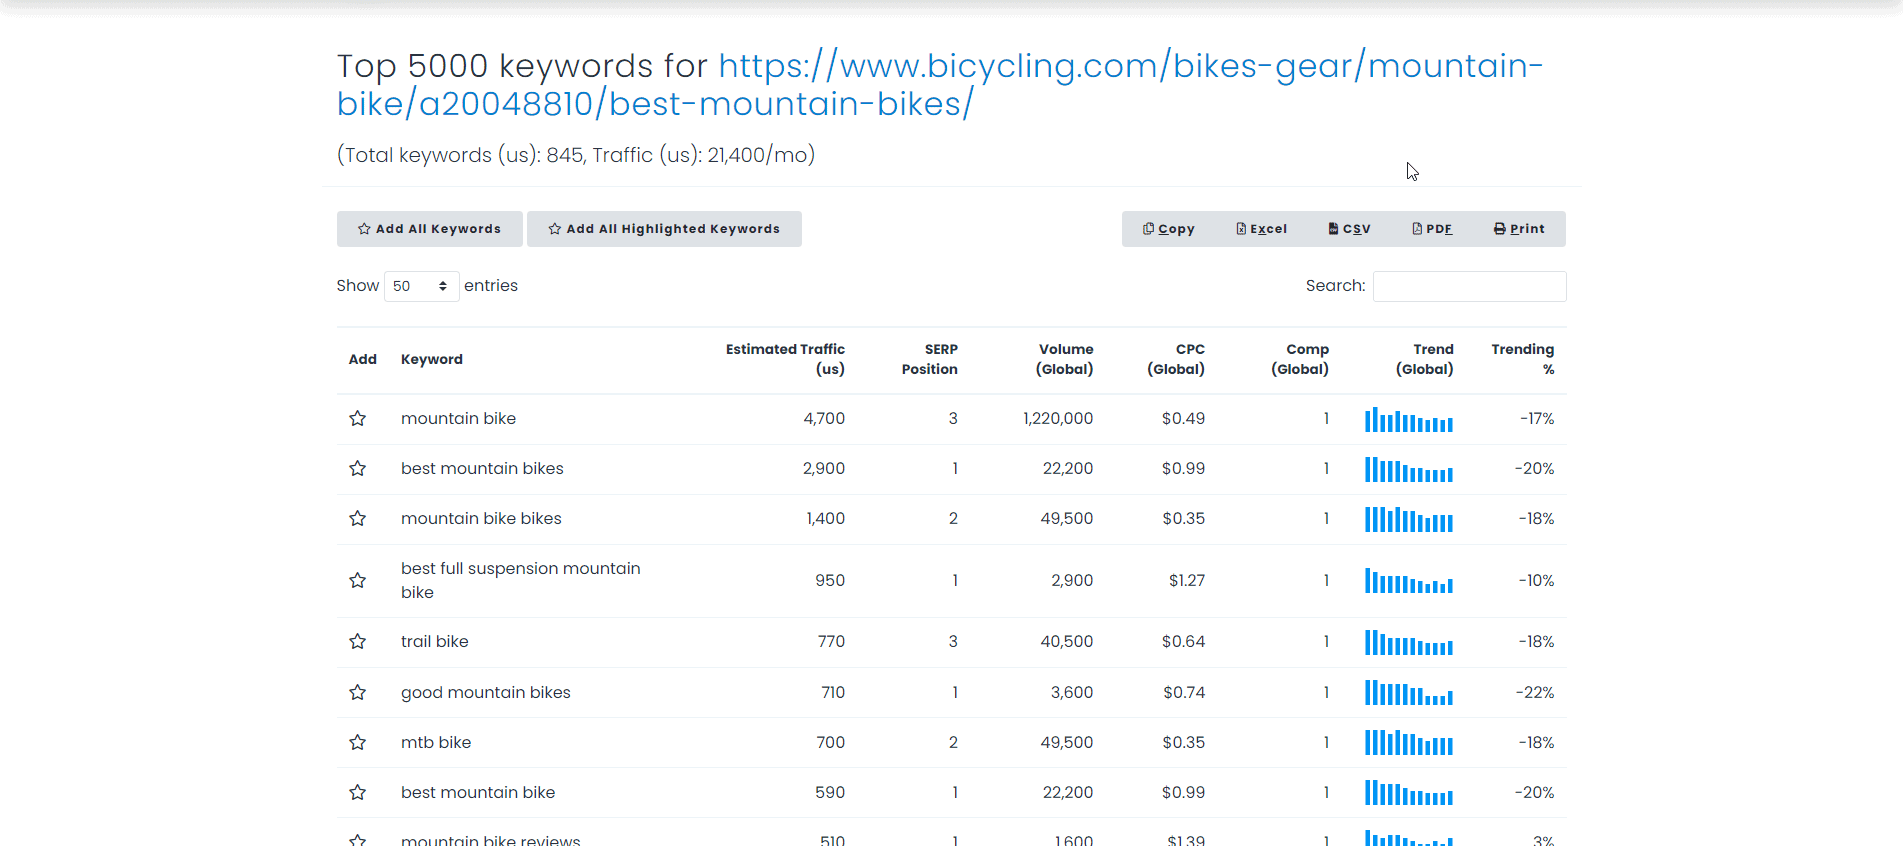
Task: Sort by SERP Position header
Action: tap(929, 359)
